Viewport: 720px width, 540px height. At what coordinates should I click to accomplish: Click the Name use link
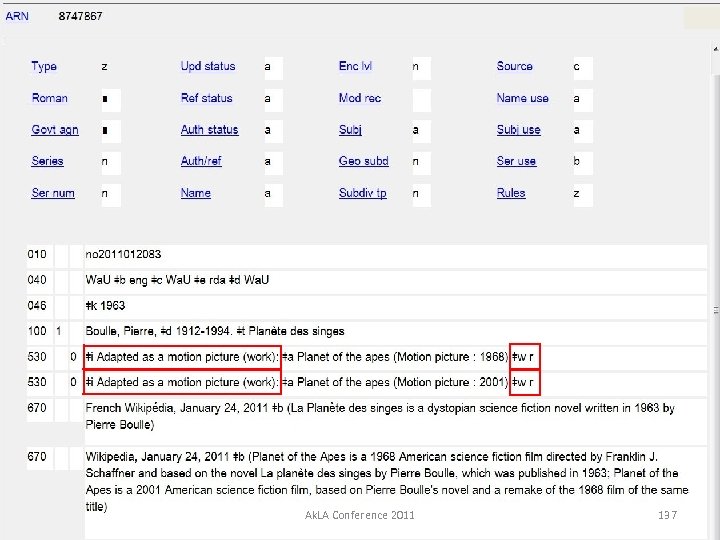click(522, 98)
